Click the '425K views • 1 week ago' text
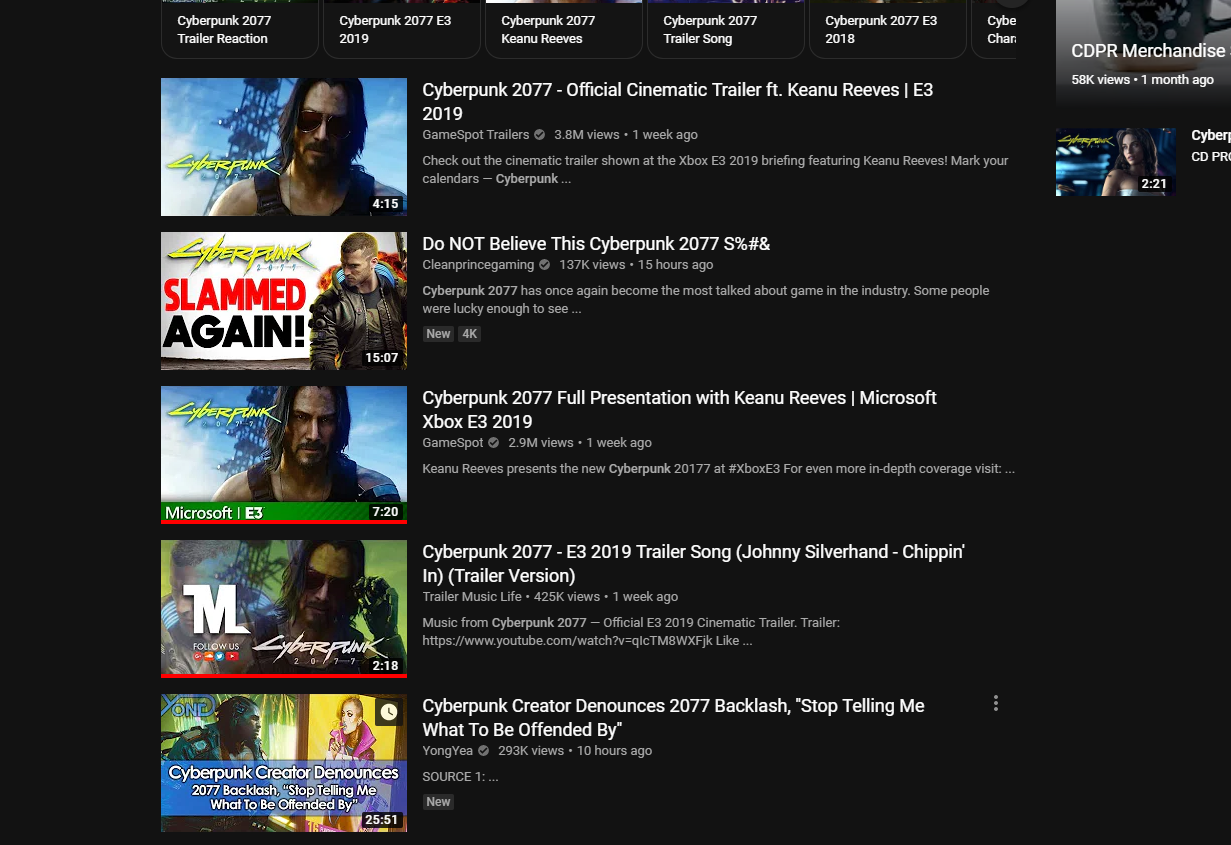1231x845 pixels. [606, 597]
